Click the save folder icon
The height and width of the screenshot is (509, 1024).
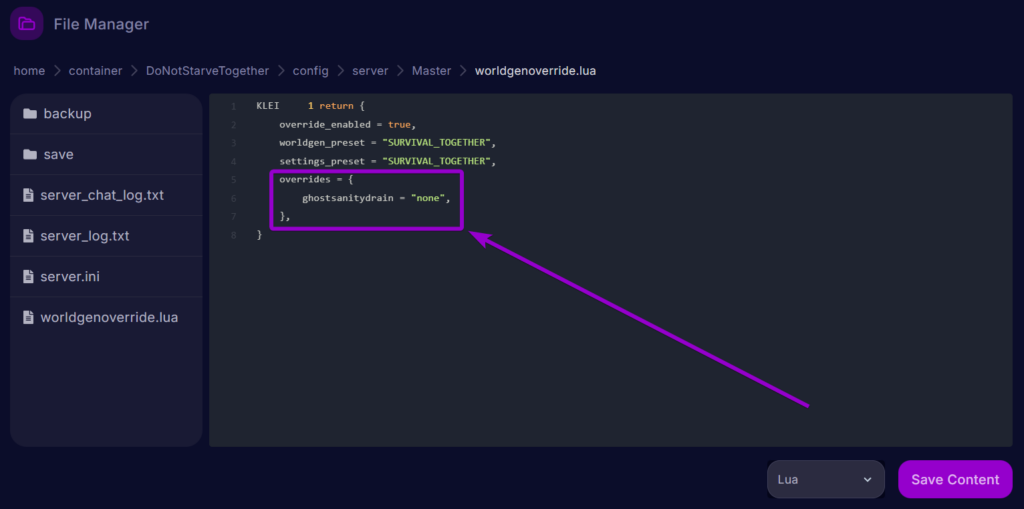point(29,155)
